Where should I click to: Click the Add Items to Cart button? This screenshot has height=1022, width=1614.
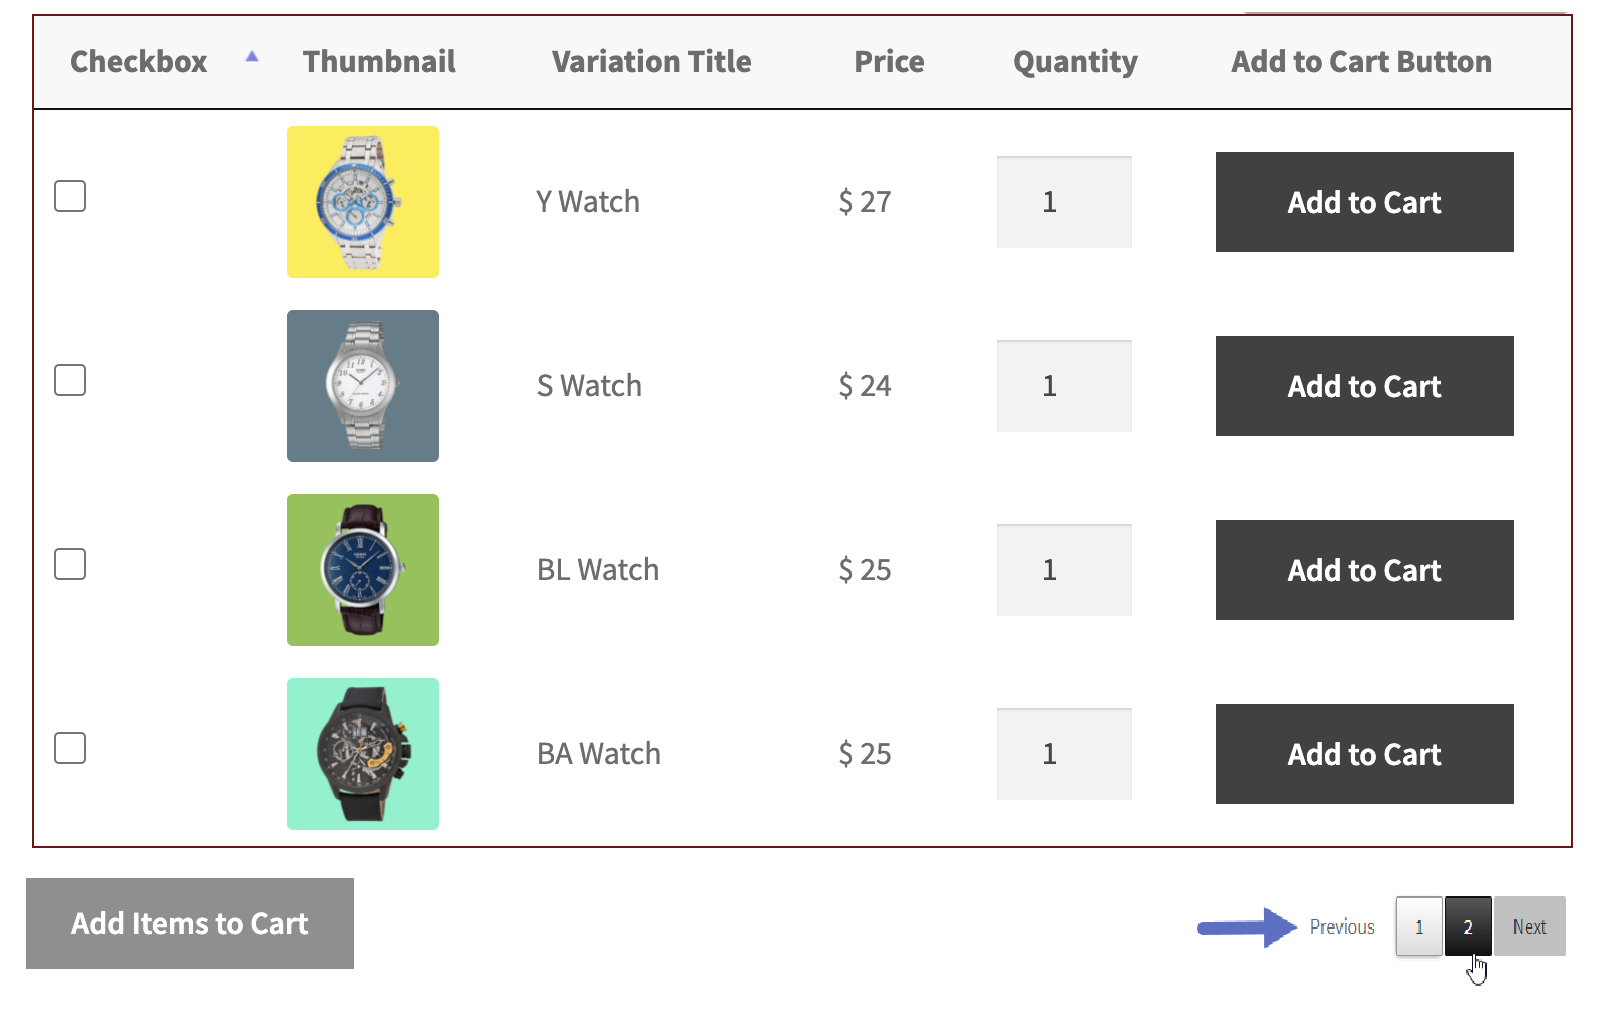tap(190, 923)
